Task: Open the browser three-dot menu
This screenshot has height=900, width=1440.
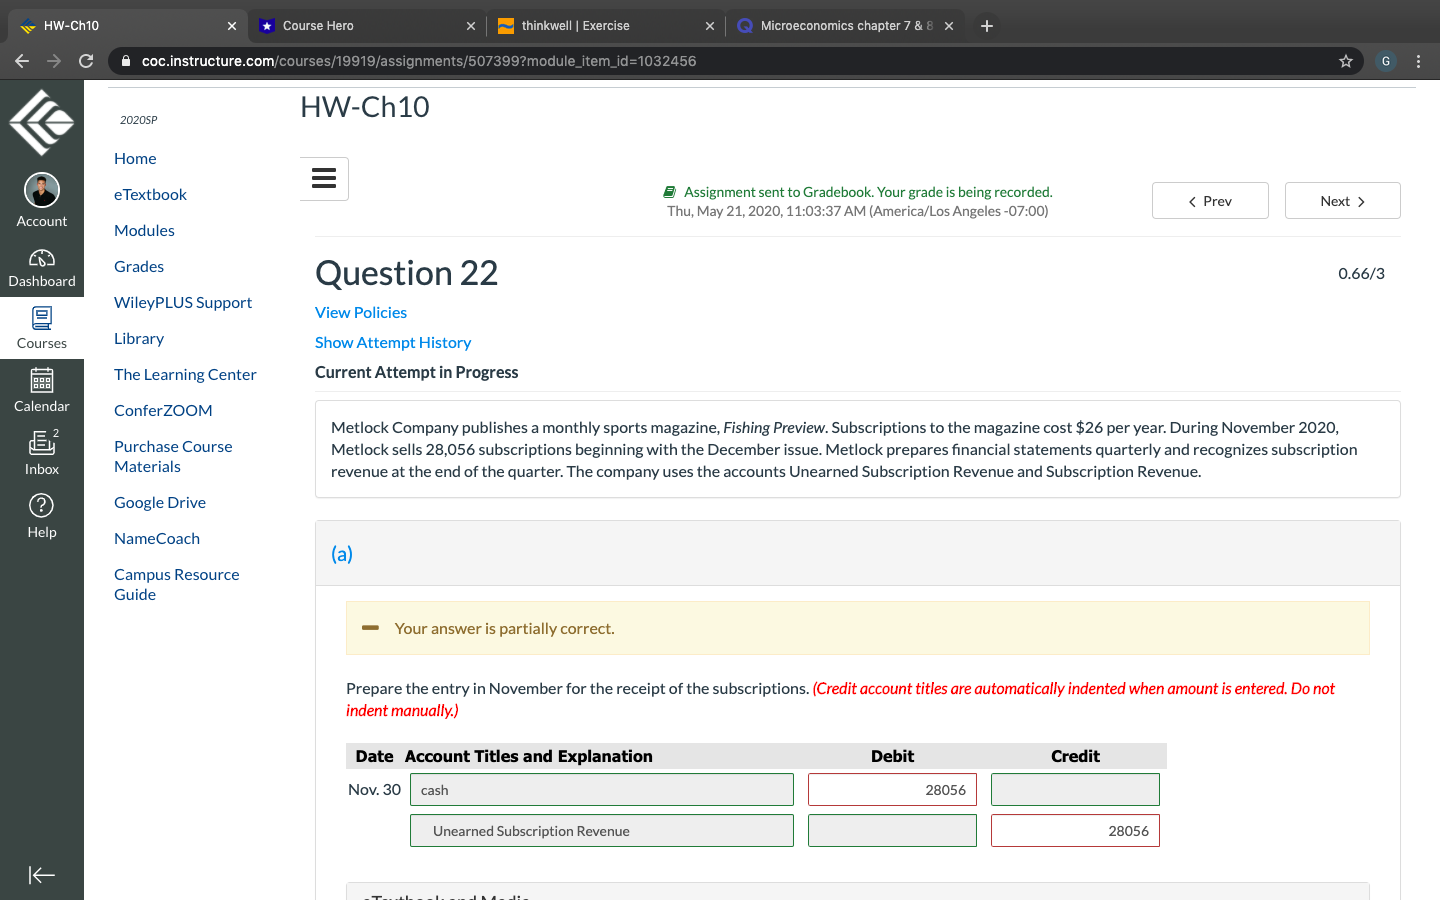Action: 1419,61
